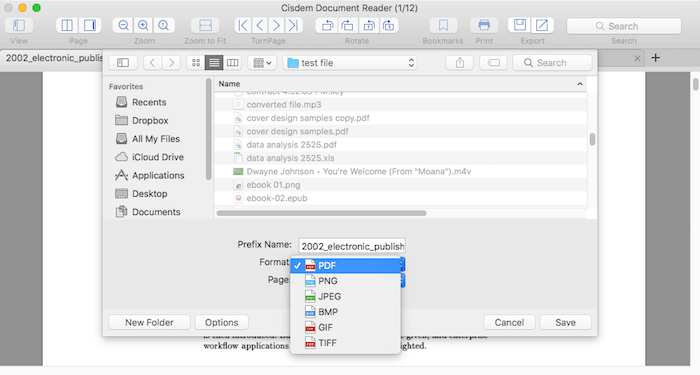Screen dimensions: 700x375
Task: Click the Share icon in dialog
Action: [459, 63]
